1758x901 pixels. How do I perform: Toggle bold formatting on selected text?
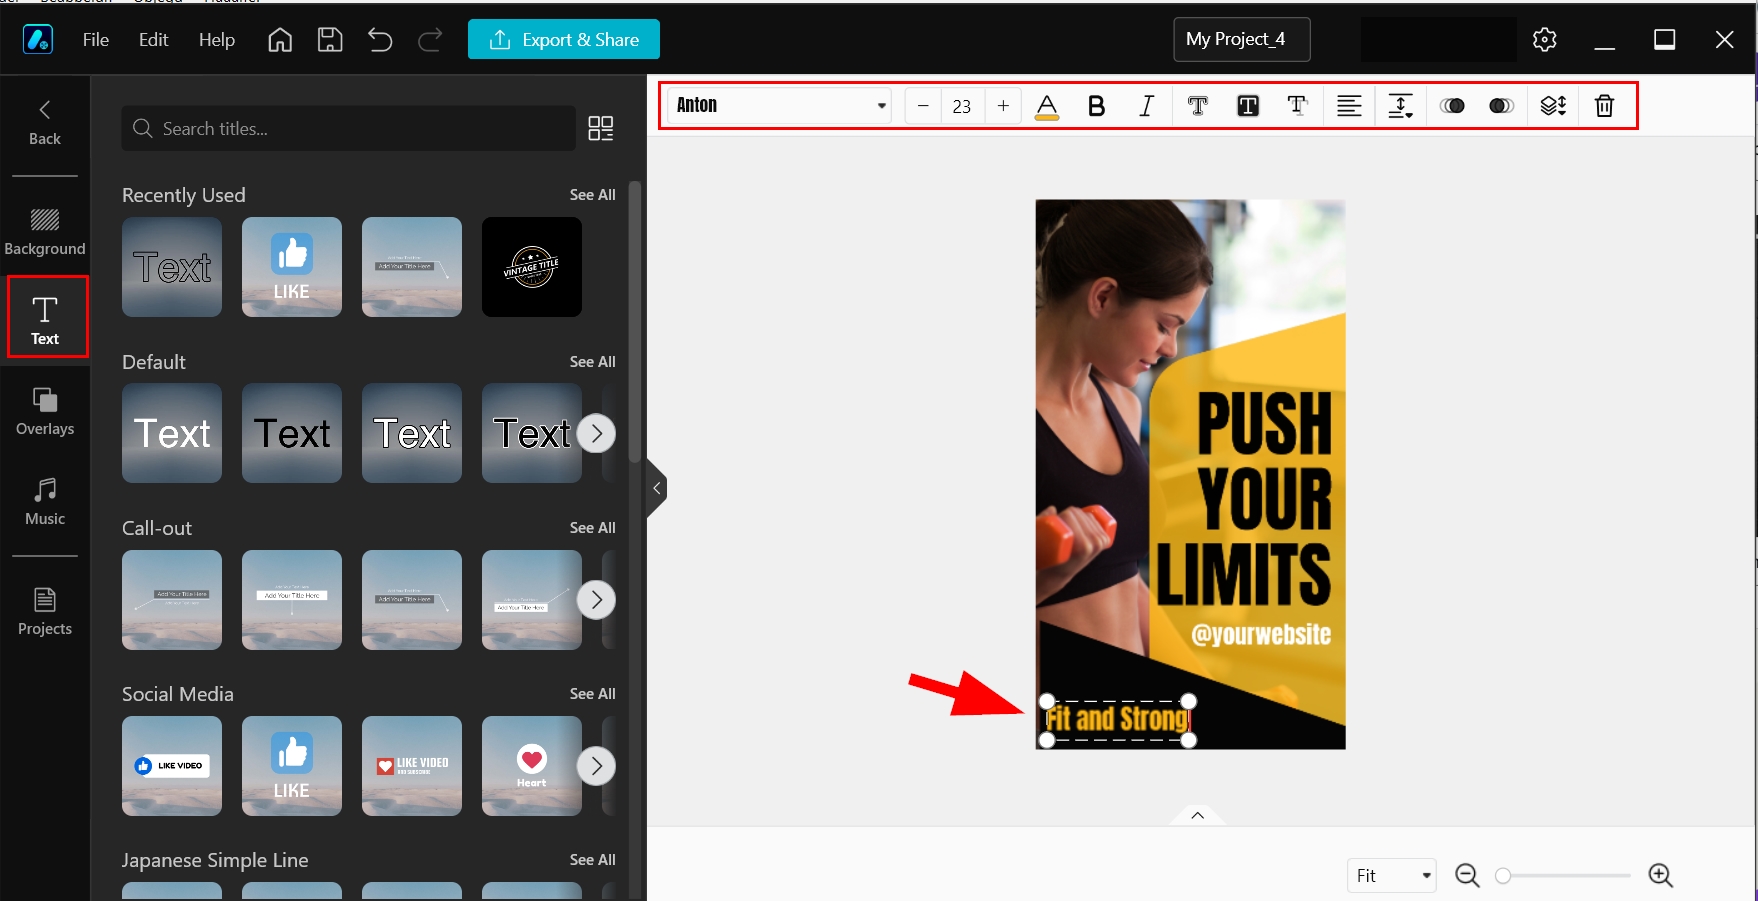[x=1096, y=105]
